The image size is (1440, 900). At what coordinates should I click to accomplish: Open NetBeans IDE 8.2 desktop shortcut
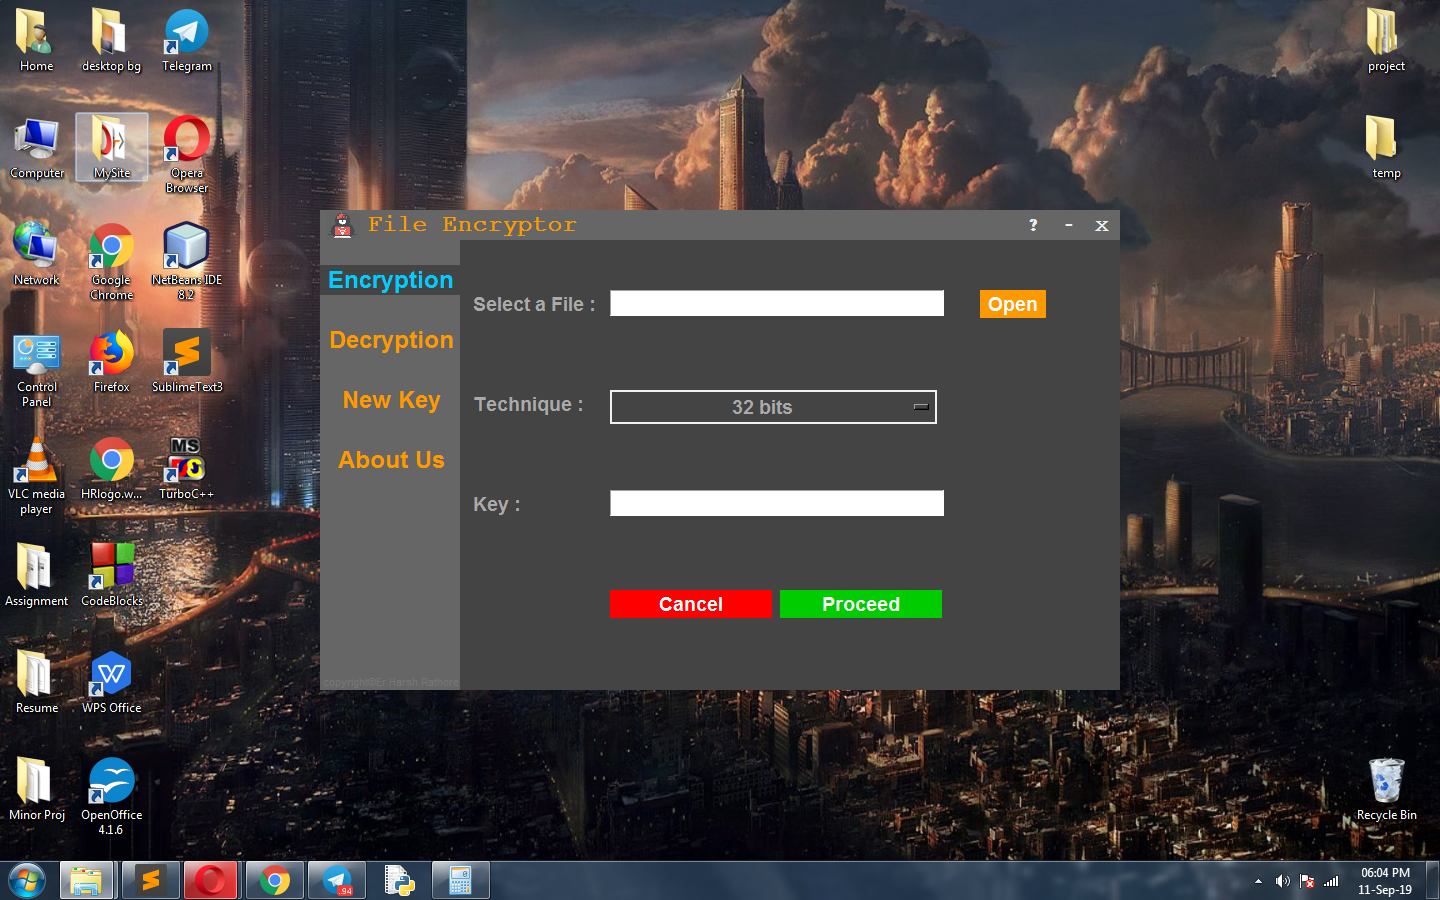coord(186,250)
